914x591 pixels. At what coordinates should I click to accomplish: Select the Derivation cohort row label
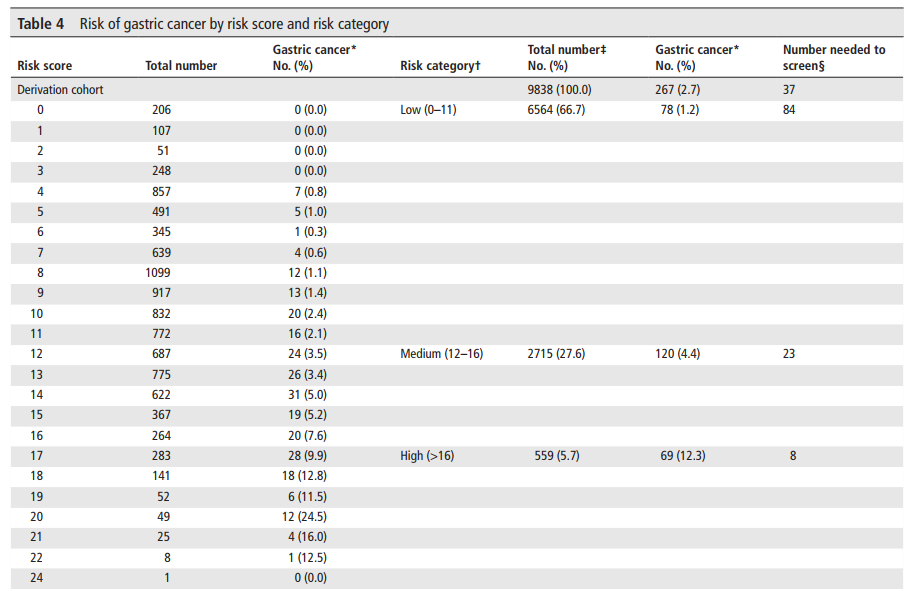click(60, 90)
